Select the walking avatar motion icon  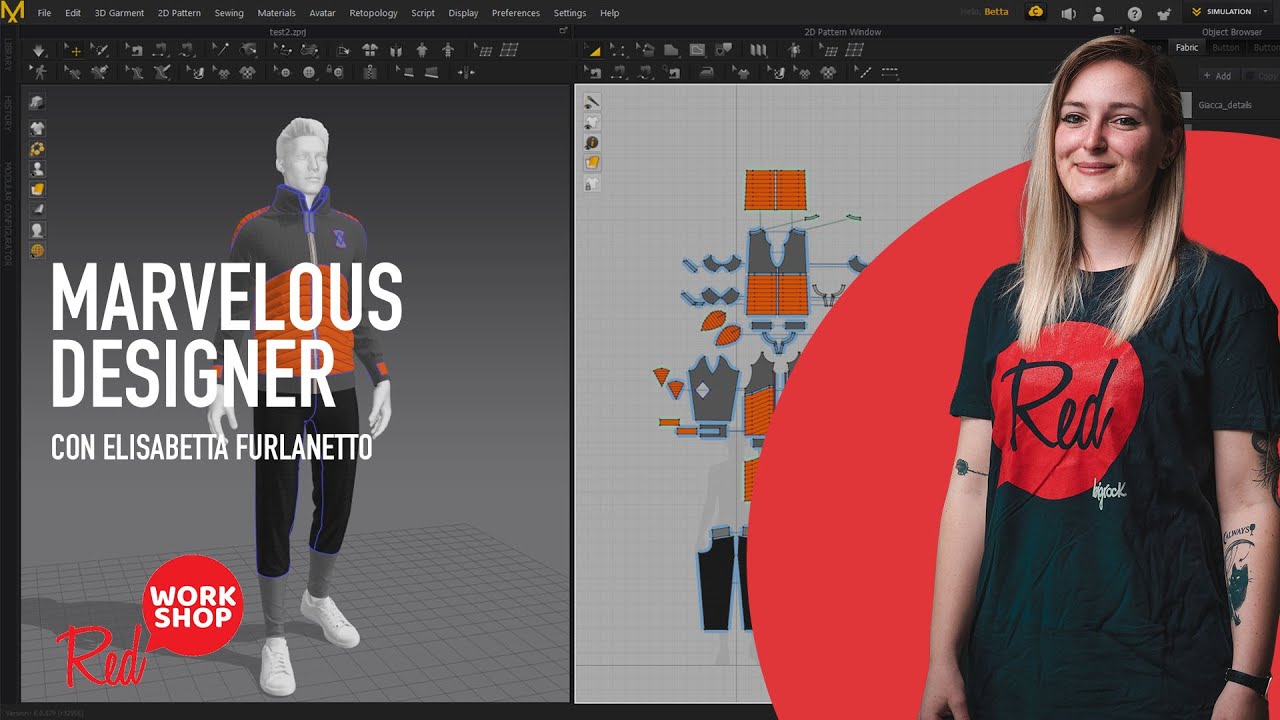click(38, 72)
